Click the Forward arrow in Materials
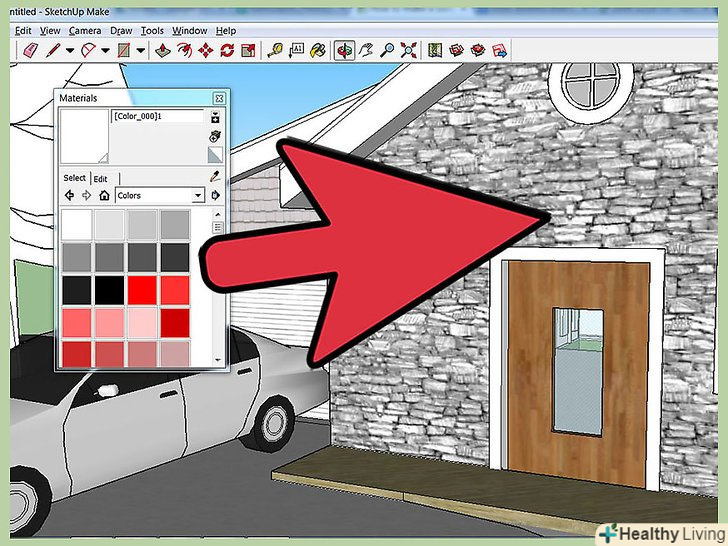Image resolution: width=728 pixels, height=546 pixels. pos(86,195)
